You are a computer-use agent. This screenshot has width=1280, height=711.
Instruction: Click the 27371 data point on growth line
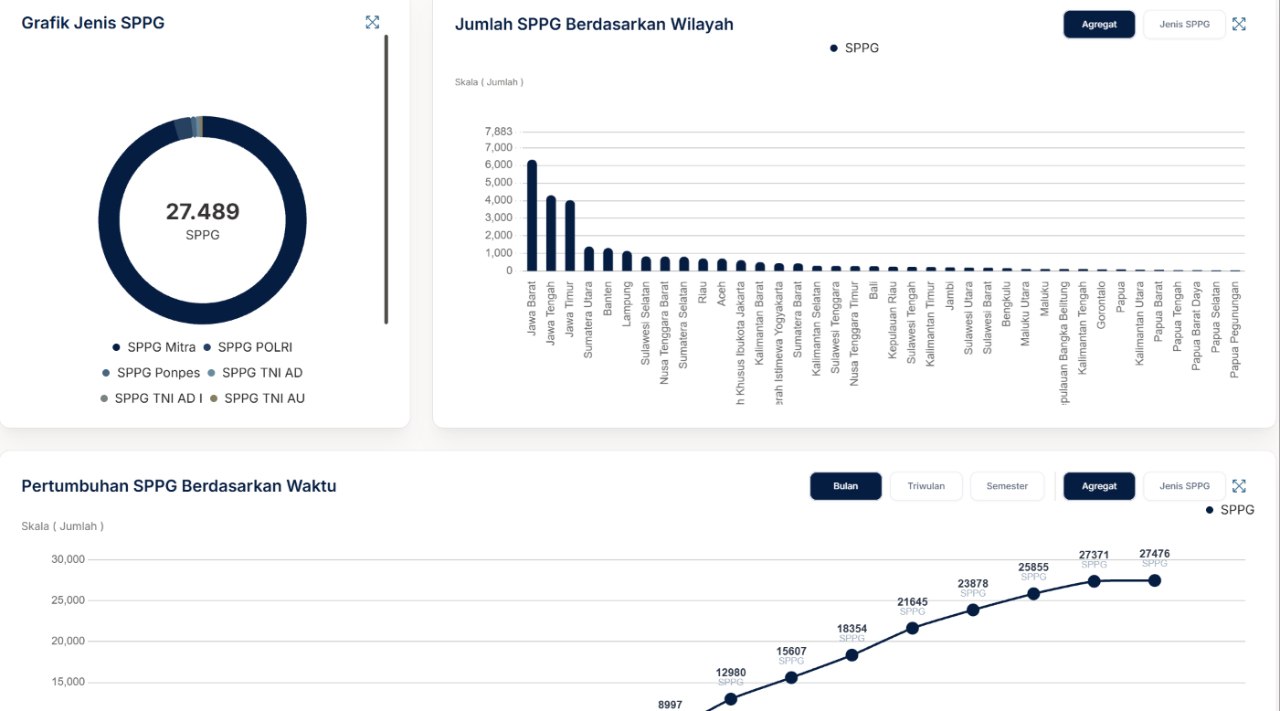pyautogui.click(x=1094, y=581)
